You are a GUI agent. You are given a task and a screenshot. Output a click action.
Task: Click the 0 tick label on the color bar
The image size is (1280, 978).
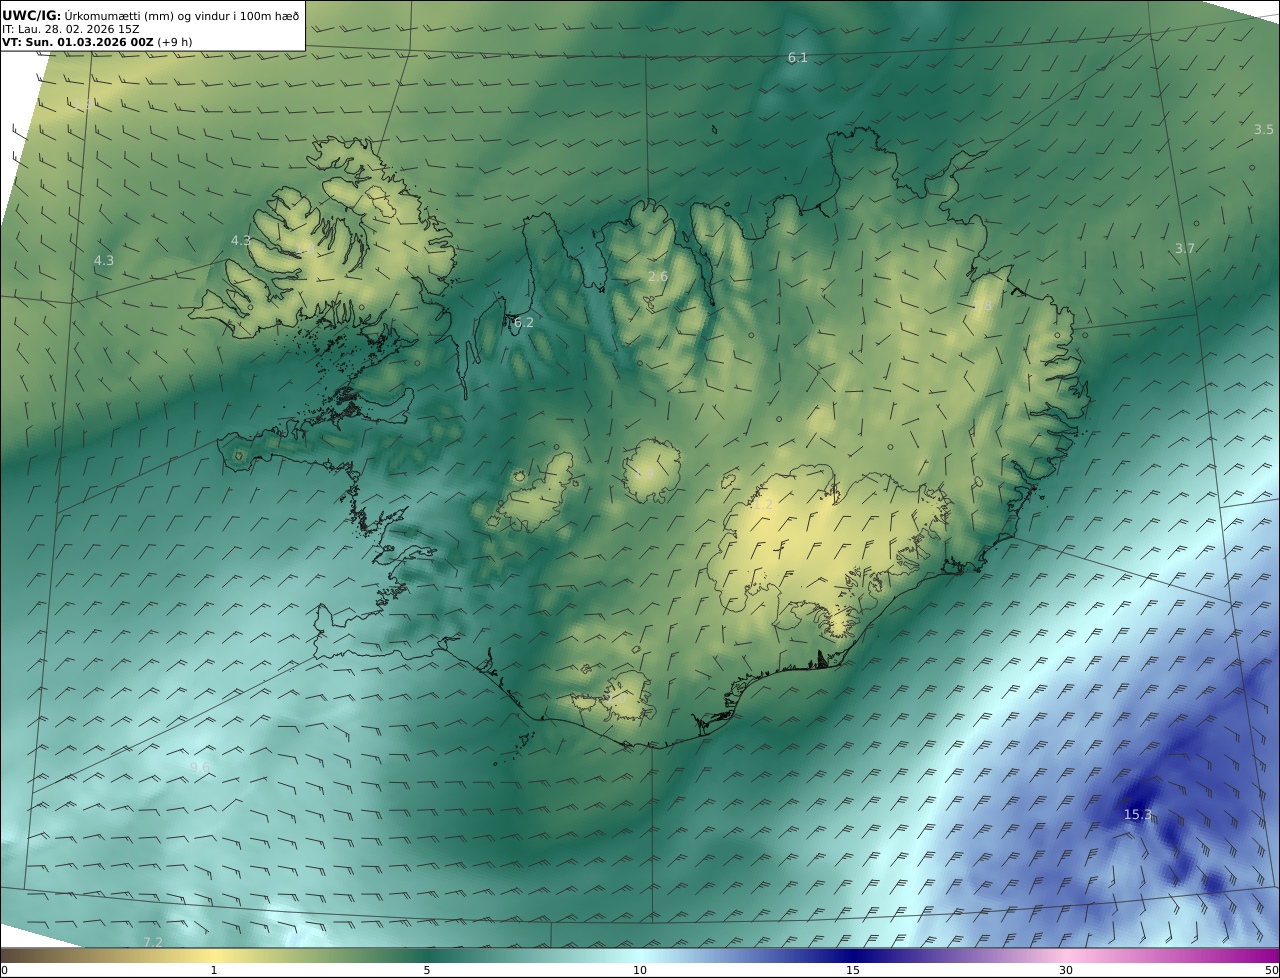point(4,970)
